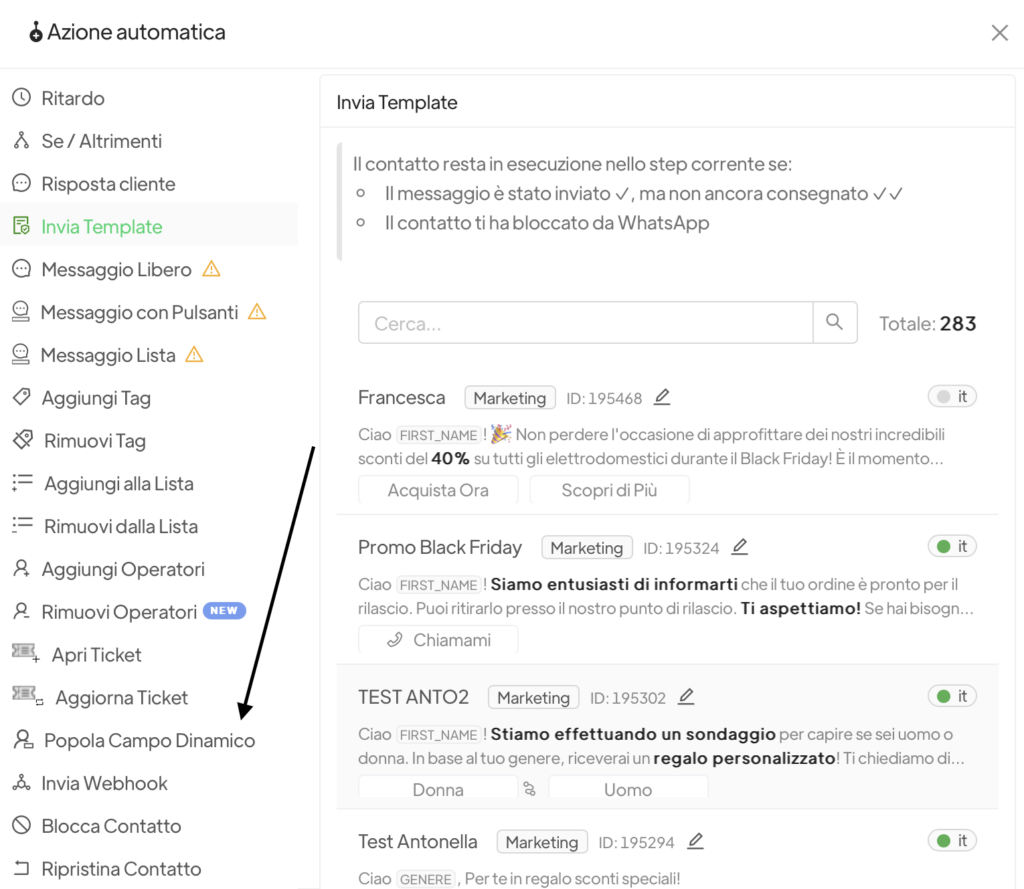Click edit pencil for TEST ANTO2 template

coord(685,697)
